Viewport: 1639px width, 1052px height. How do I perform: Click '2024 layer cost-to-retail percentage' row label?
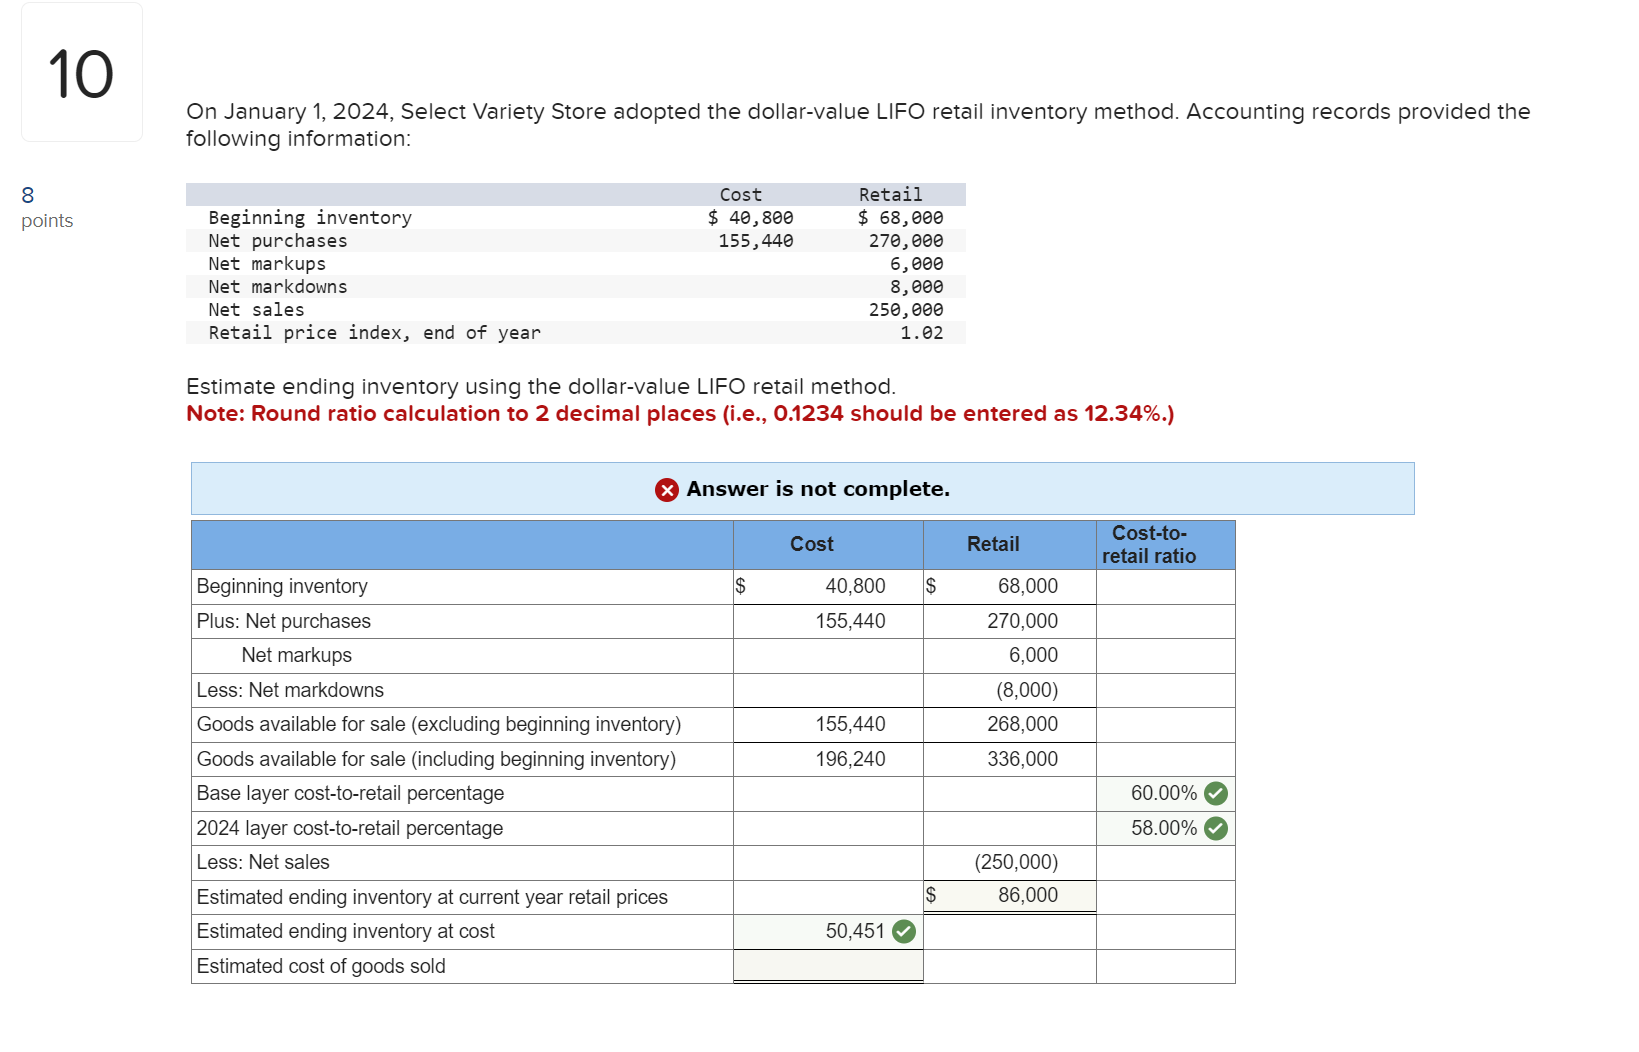coord(350,828)
